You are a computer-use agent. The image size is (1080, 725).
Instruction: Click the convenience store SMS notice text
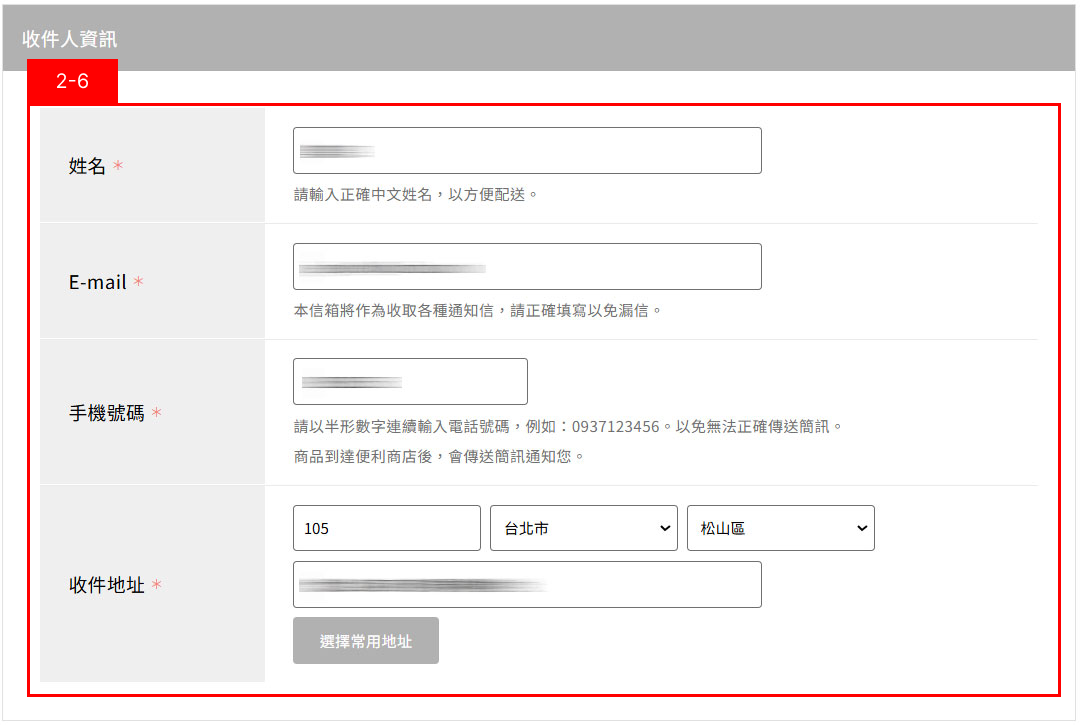point(438,457)
